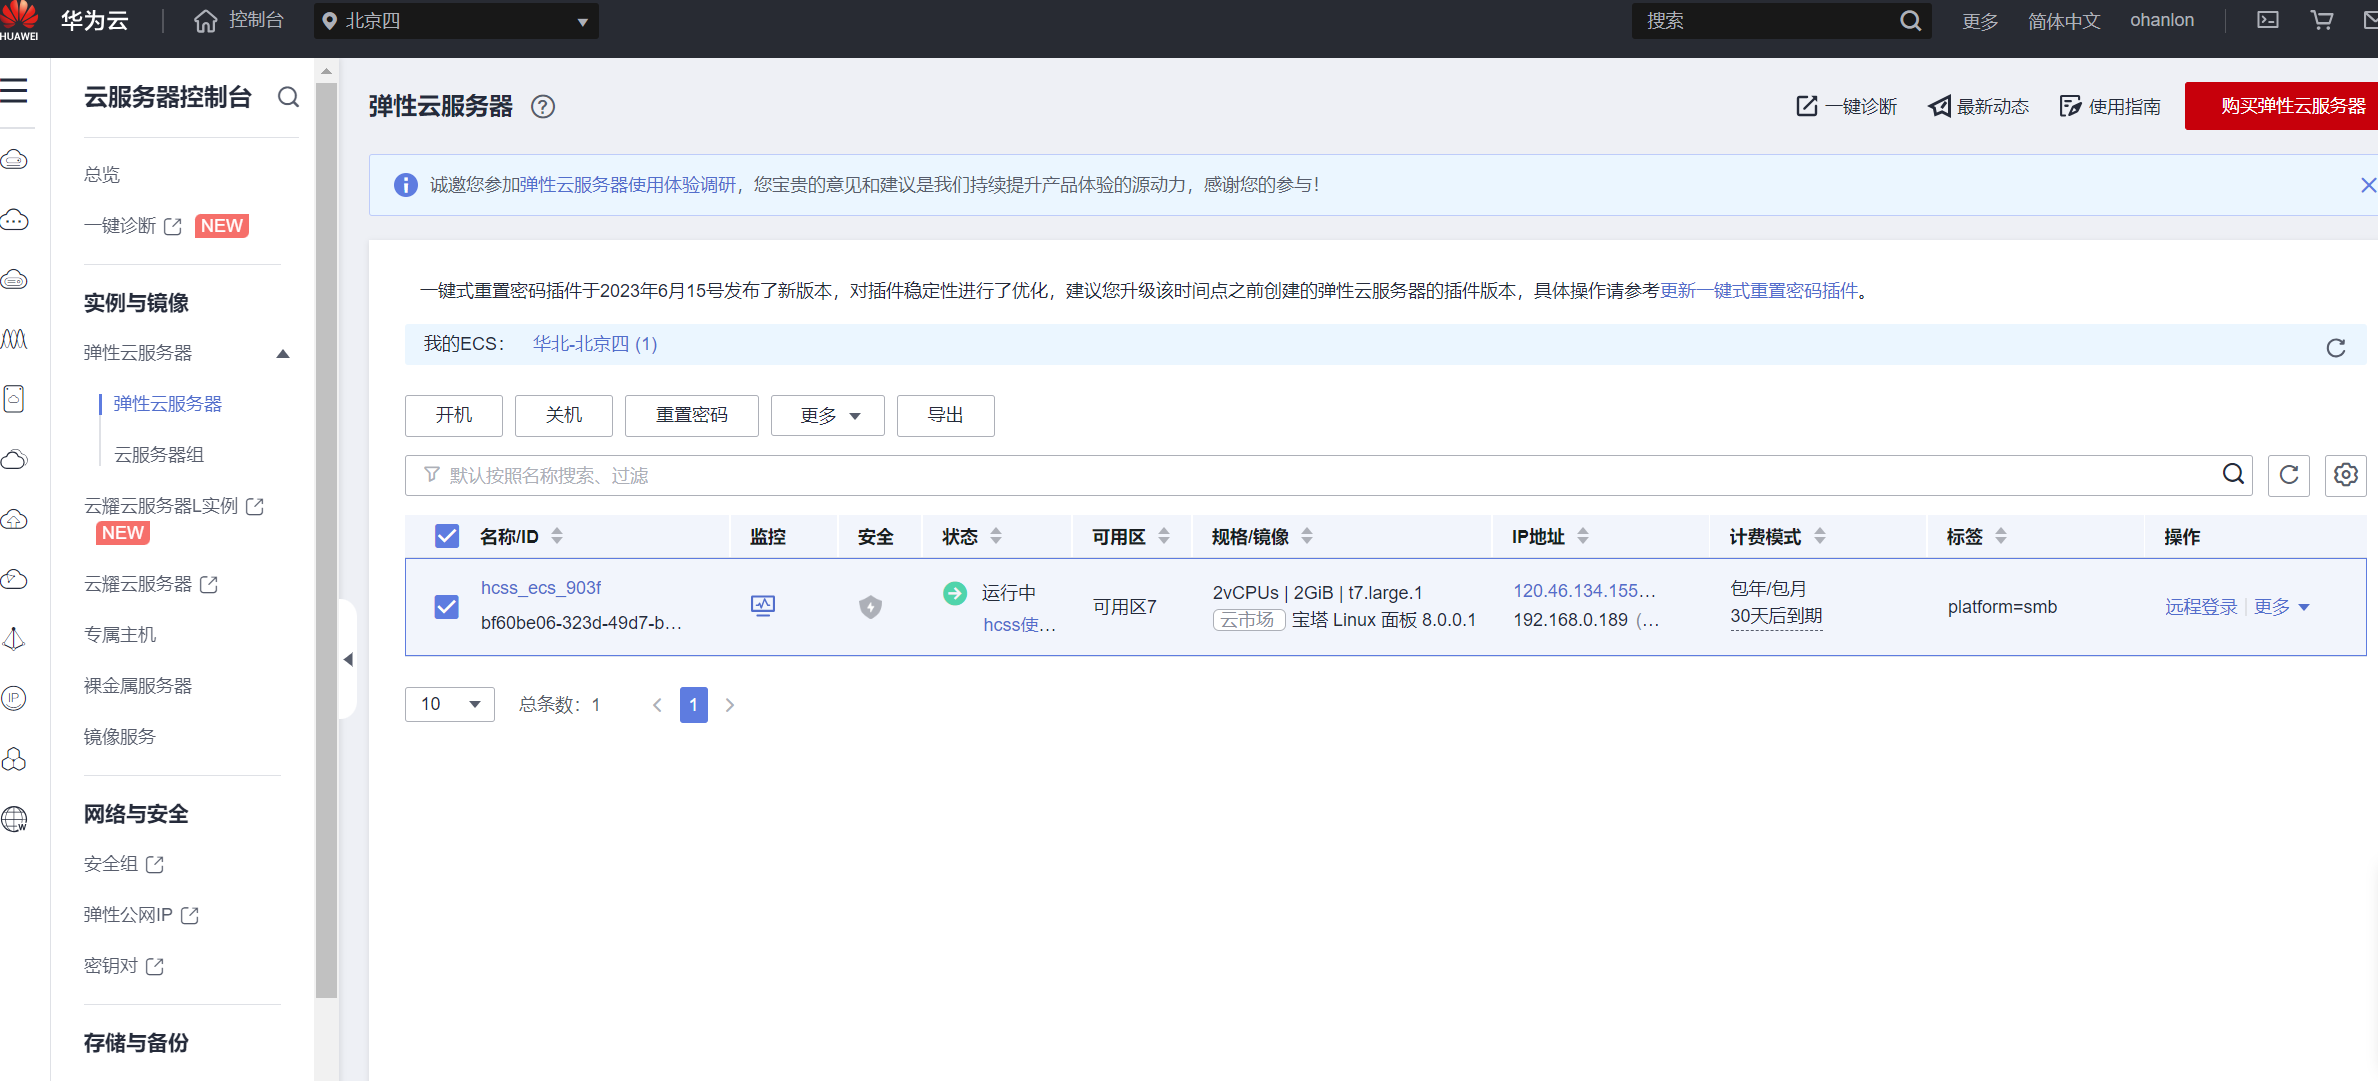Screen dimensions: 2378x1081
Task: Sort the table by 计费模式
Action: [x=1820, y=536]
